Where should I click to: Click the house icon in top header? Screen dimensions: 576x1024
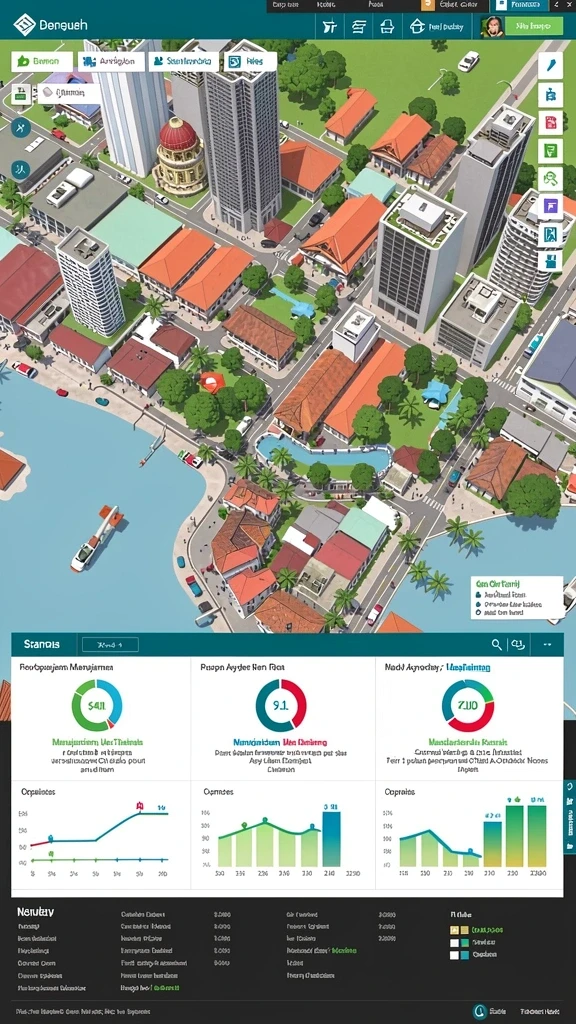tap(416, 27)
